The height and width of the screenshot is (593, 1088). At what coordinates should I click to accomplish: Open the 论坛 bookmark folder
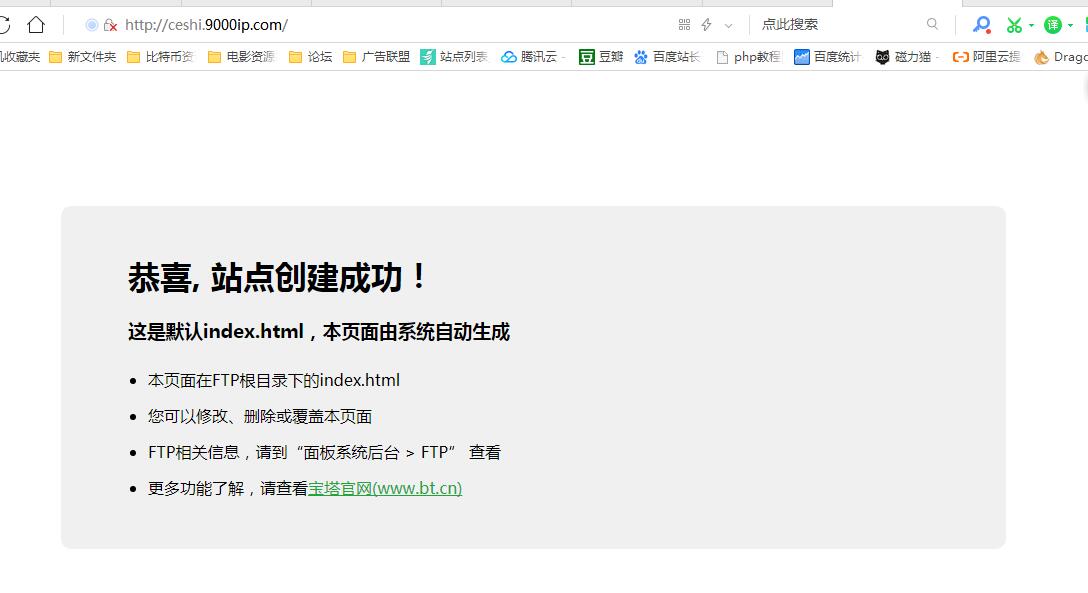(x=310, y=57)
